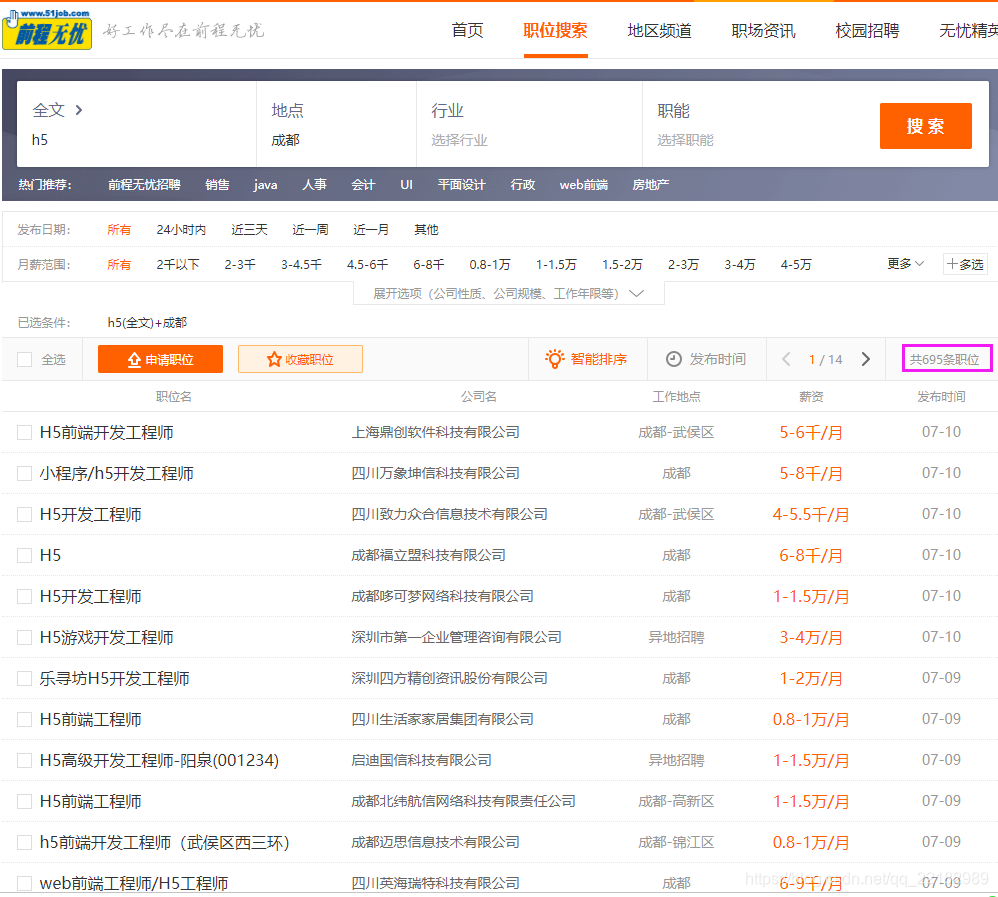This screenshot has height=897, width=998.
Task: Check the box for 乐寻坊H5开发工程师
Action: tap(25, 679)
